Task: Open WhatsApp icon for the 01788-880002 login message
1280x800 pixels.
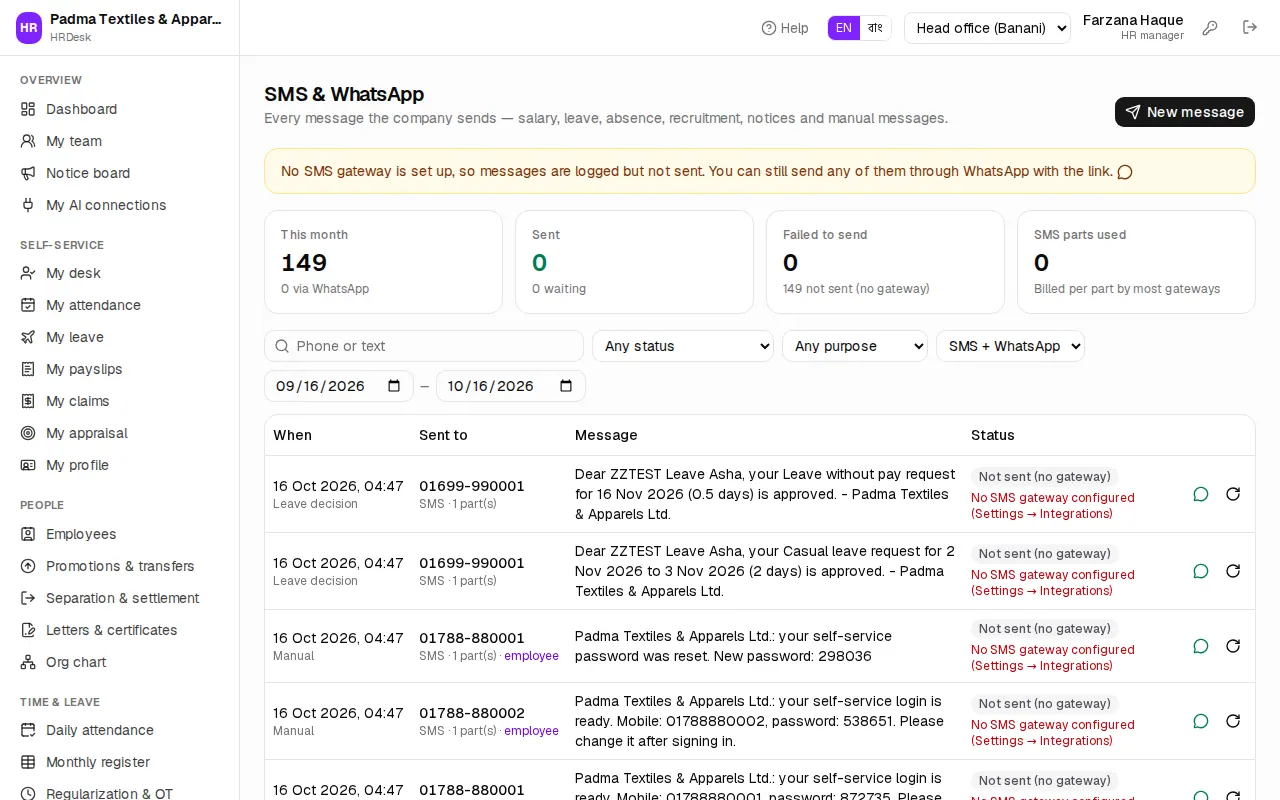Action: [1201, 721]
